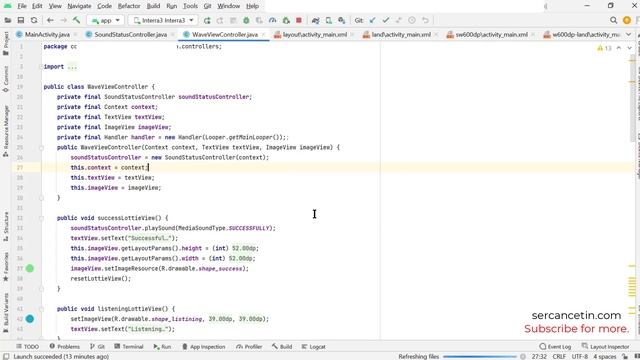Click the UTF-8 encoding indicator
This screenshot has width=640, height=360.
[579, 357]
